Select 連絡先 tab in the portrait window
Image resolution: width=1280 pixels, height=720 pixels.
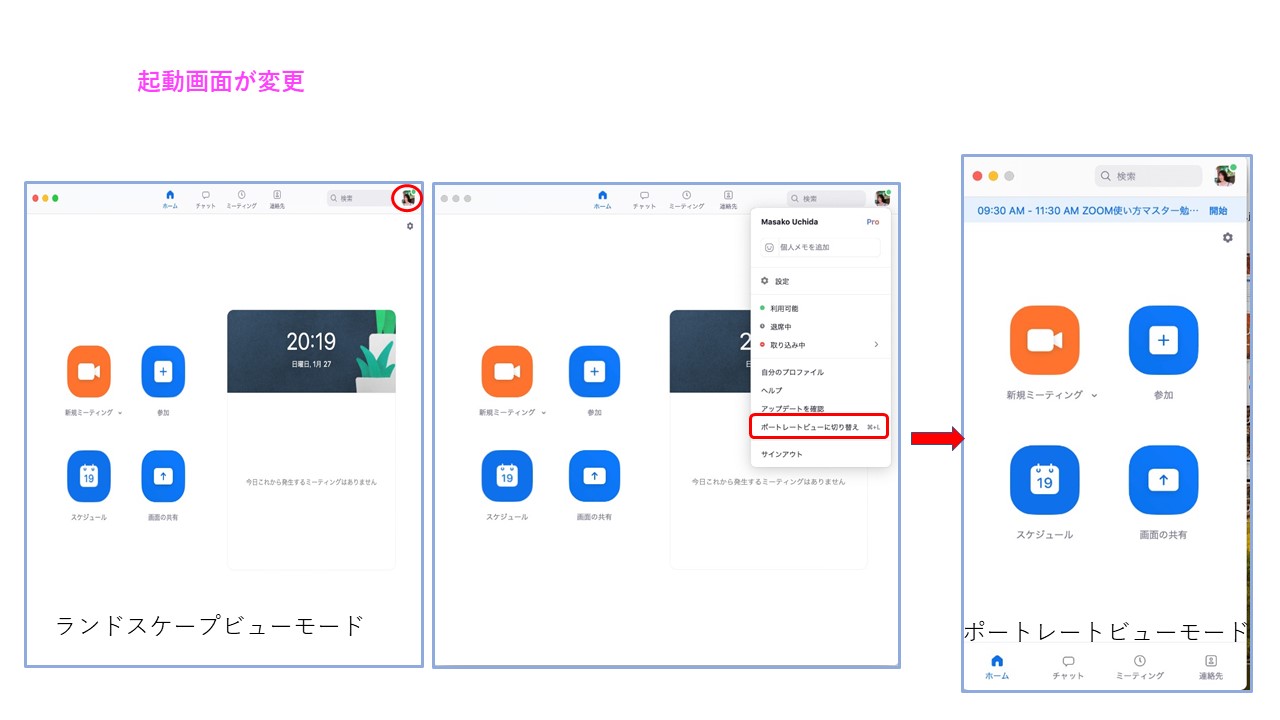click(x=1211, y=668)
